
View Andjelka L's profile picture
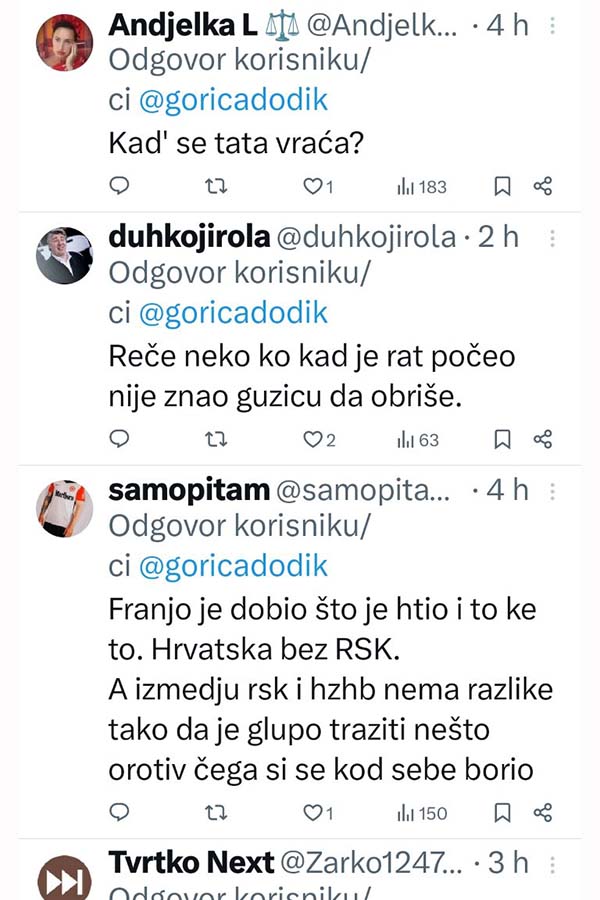coord(65,43)
